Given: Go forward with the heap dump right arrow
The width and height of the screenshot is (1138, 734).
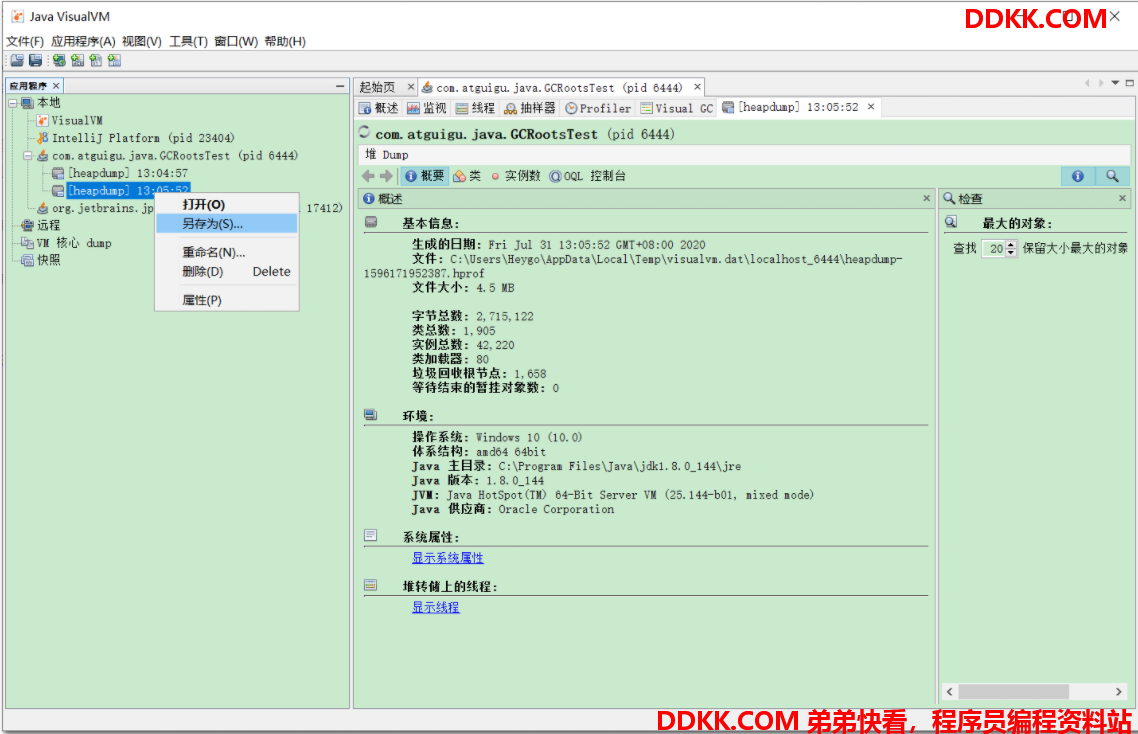Looking at the screenshot, I should click(386, 176).
